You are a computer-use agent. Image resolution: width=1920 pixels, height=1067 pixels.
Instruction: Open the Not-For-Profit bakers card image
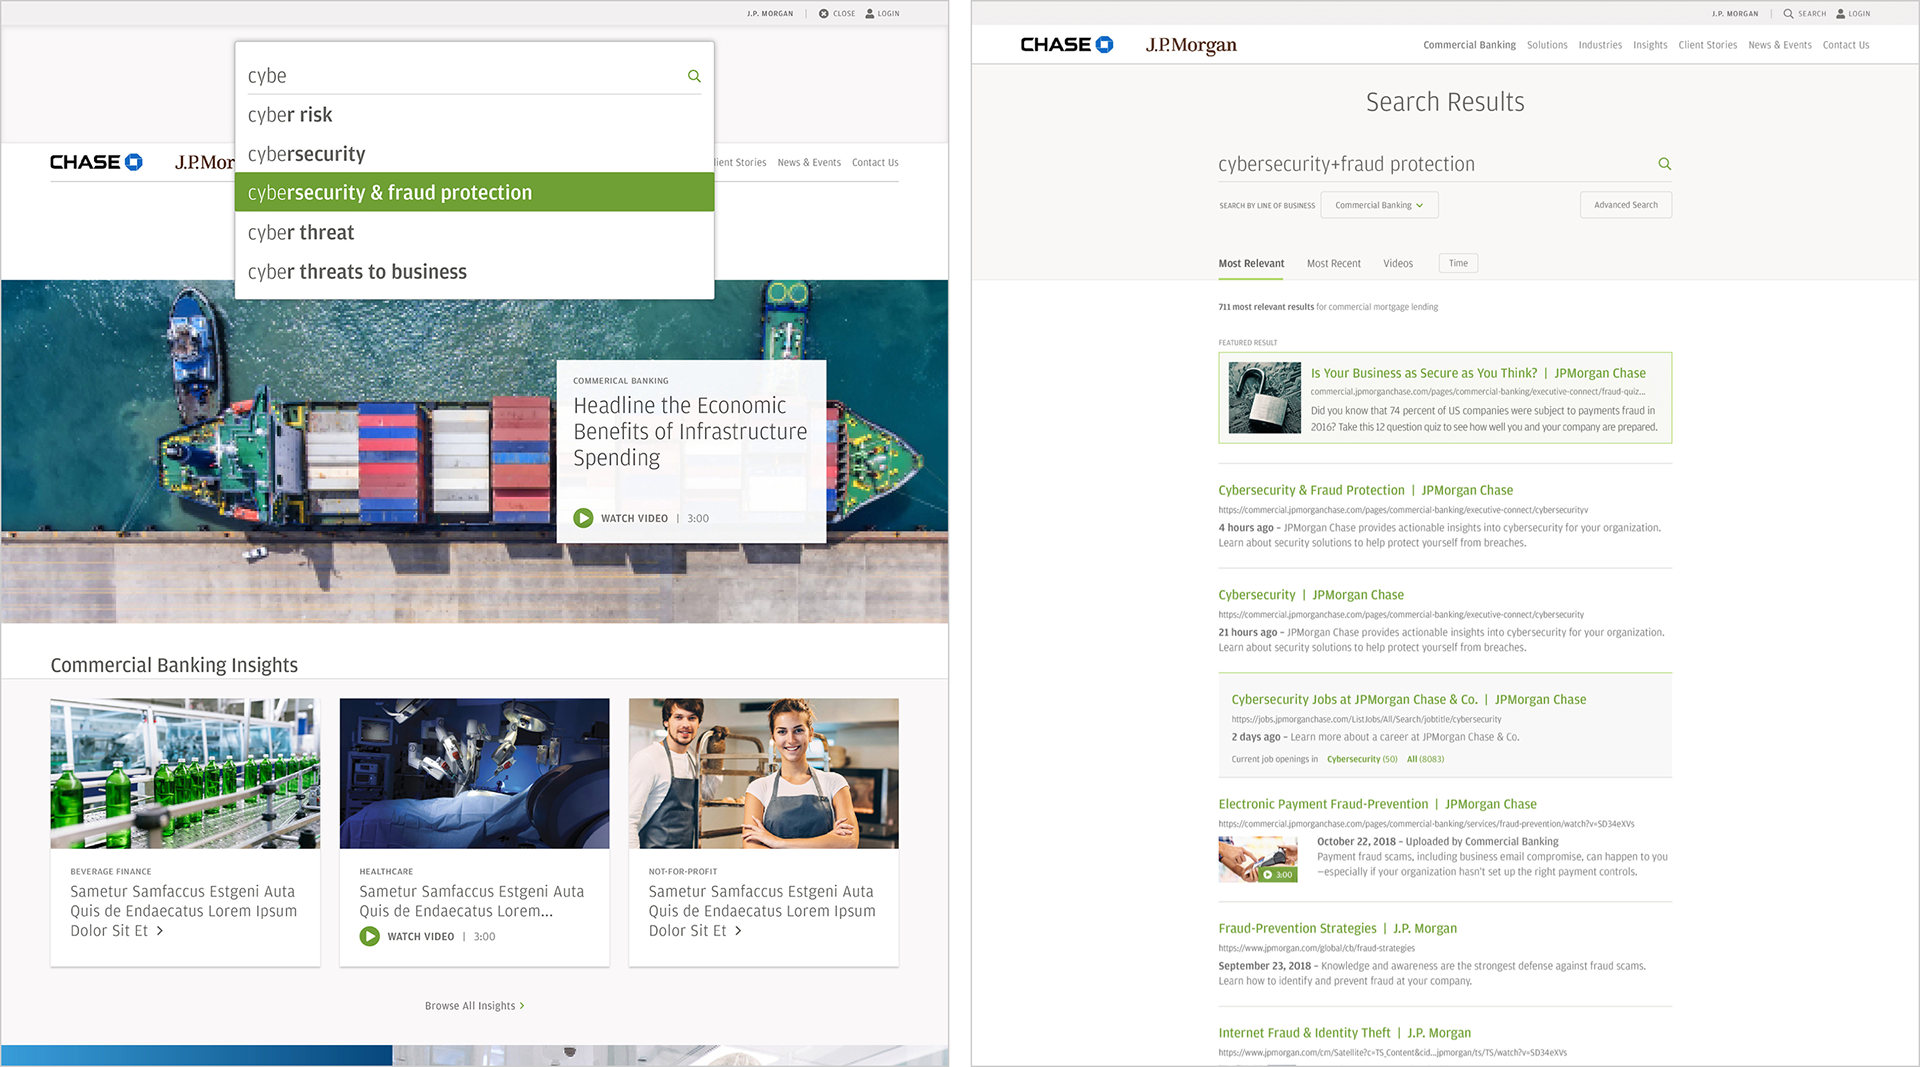(763, 774)
